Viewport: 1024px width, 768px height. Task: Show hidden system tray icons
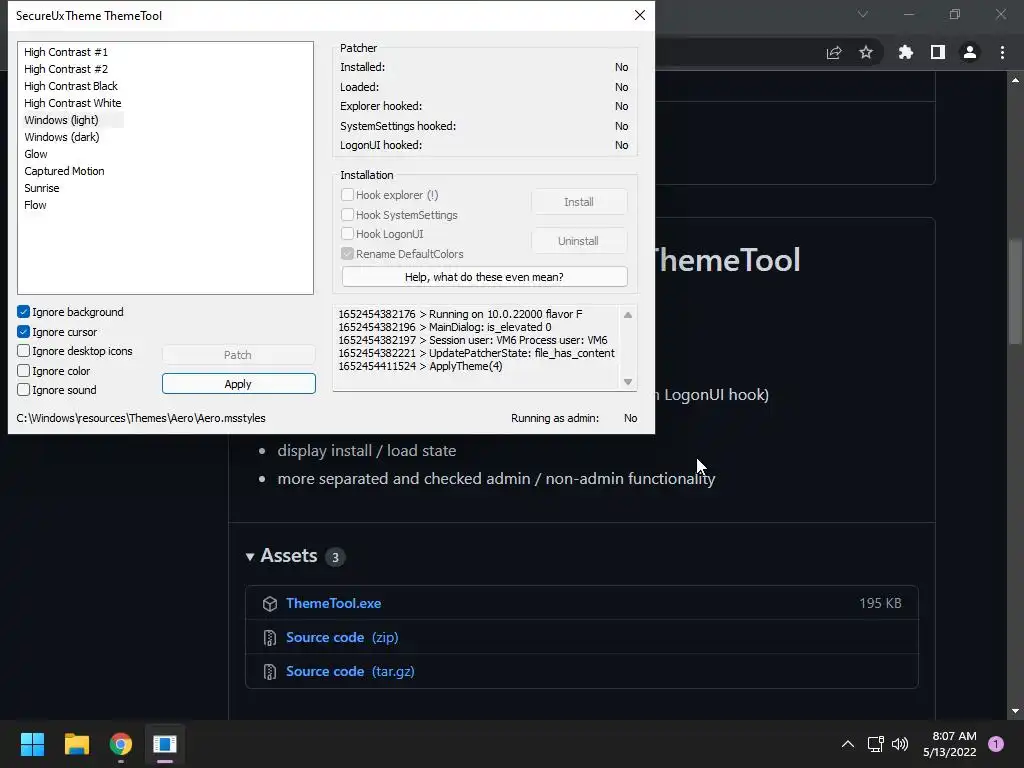point(848,744)
